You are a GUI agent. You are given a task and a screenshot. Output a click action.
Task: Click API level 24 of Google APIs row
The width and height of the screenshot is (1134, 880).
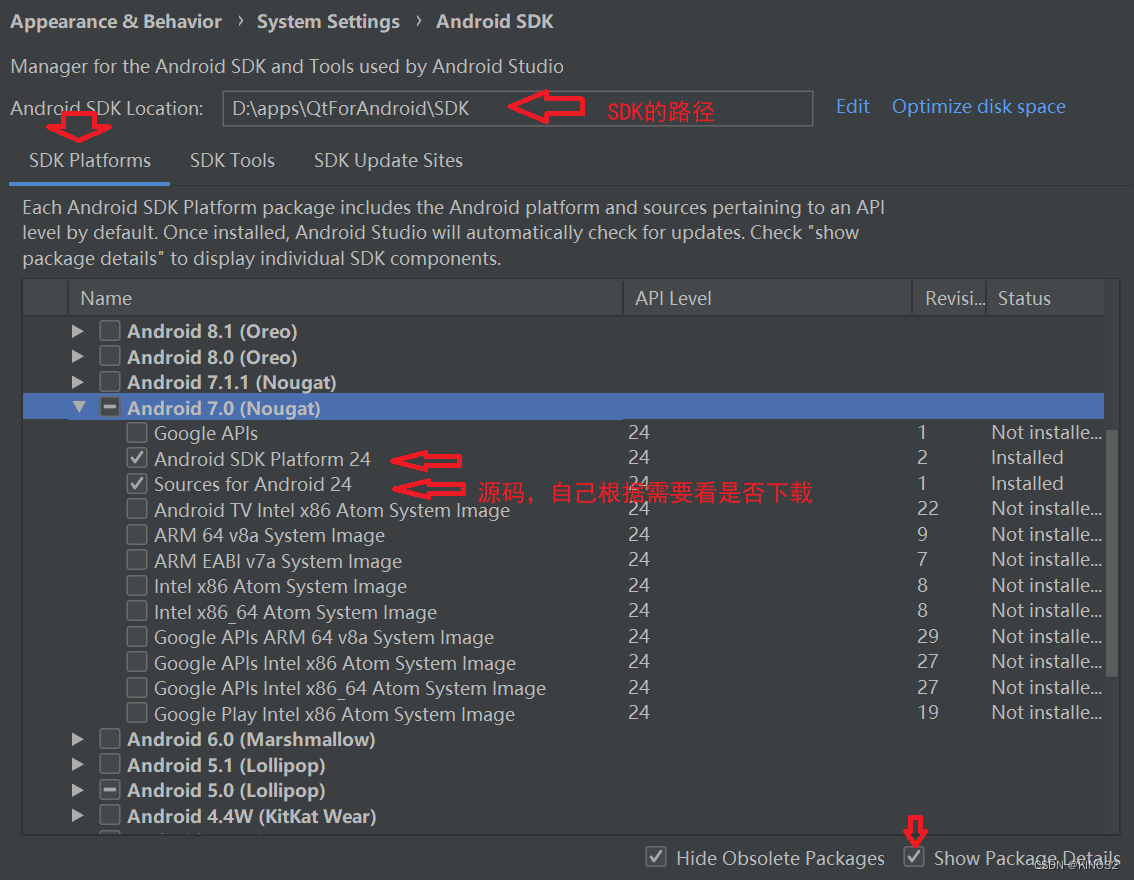(x=639, y=432)
